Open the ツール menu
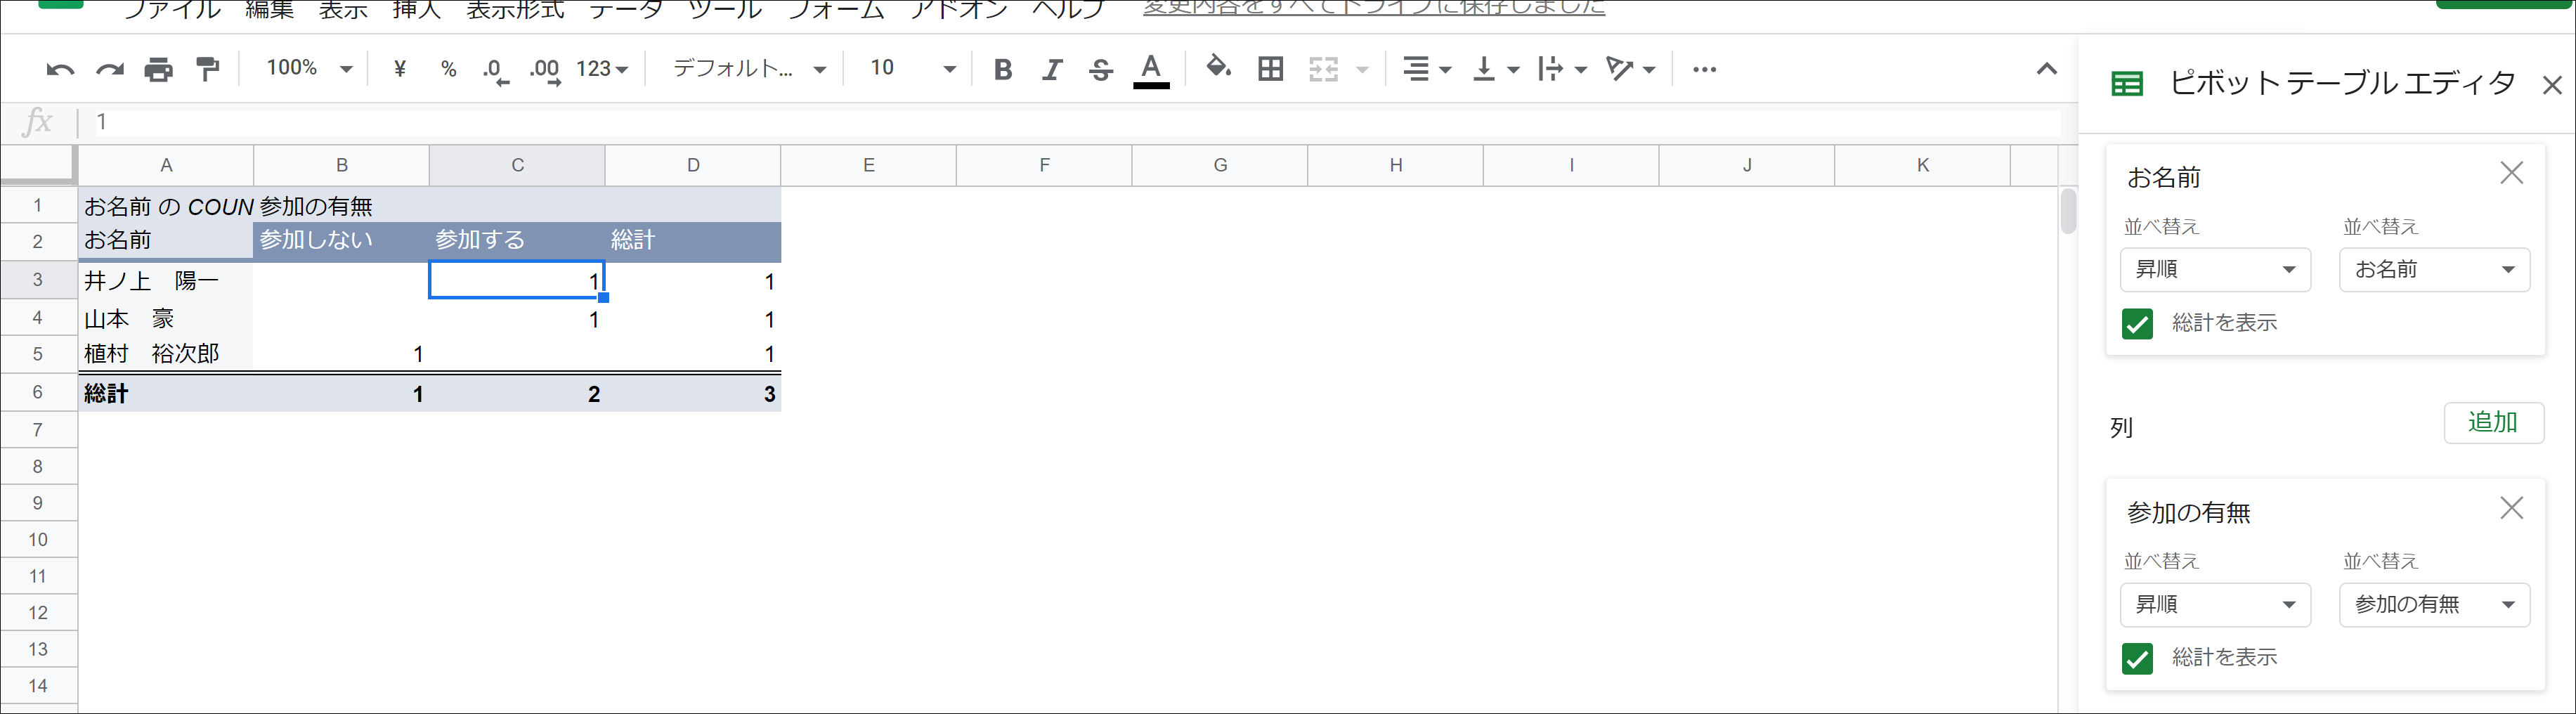2576x714 pixels. 724,9
